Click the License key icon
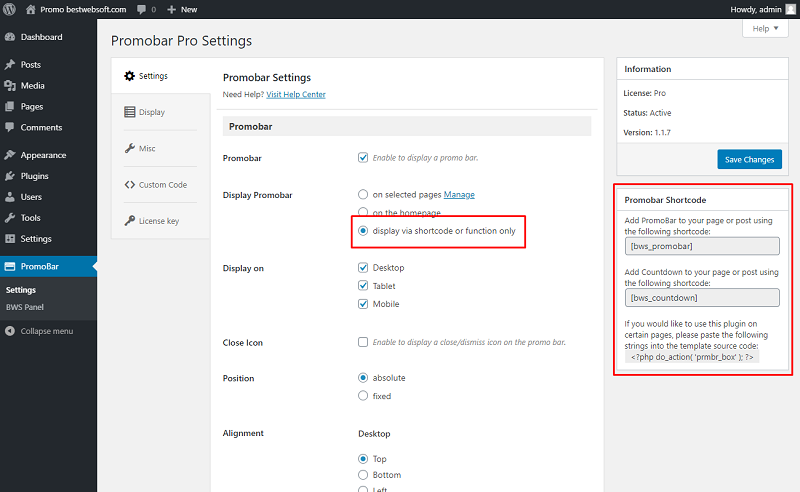The height and width of the screenshot is (492, 800). [130, 220]
